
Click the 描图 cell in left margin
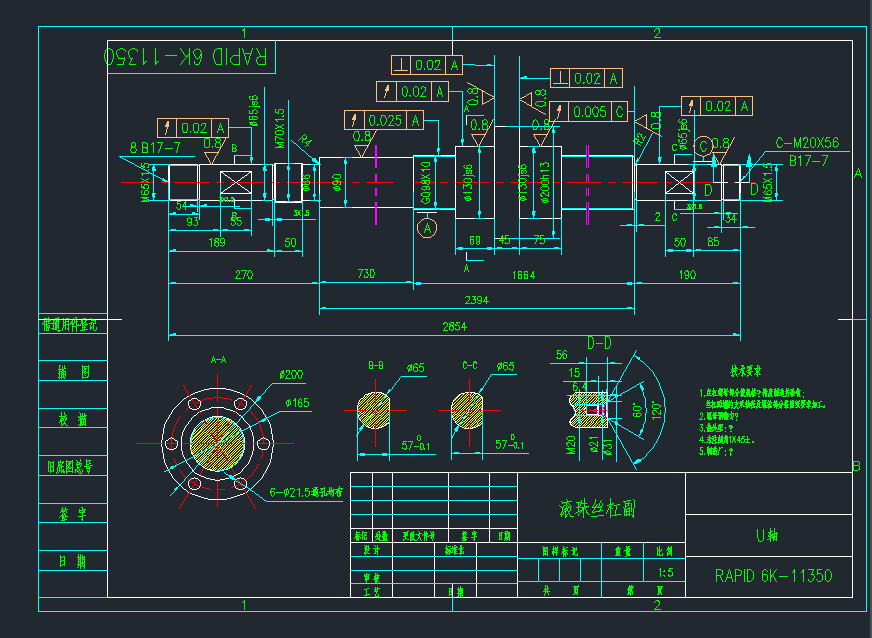click(73, 372)
